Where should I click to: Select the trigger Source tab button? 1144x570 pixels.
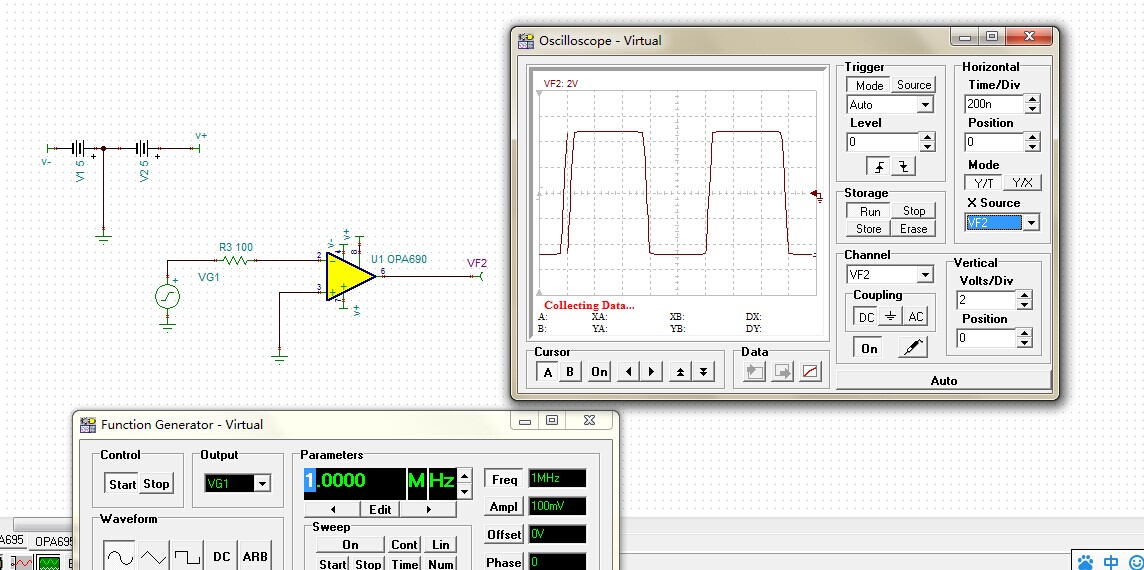913,85
